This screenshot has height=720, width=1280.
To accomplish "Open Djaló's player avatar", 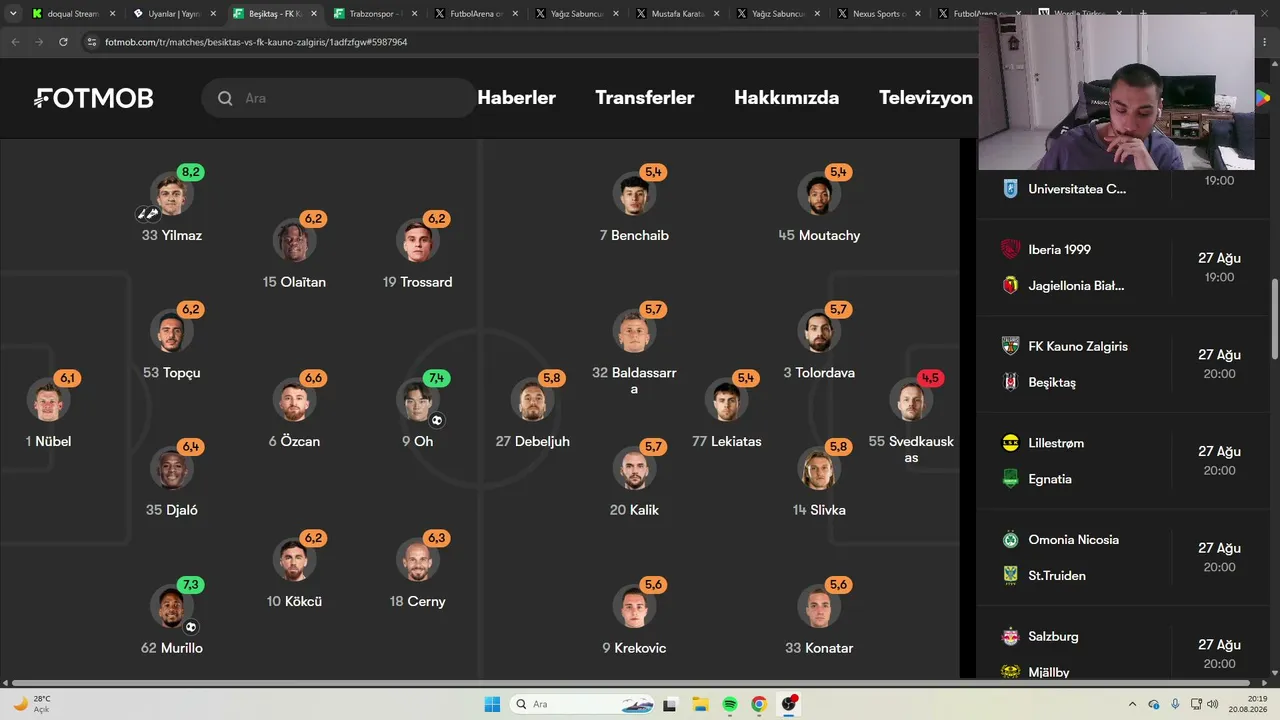I will [x=172, y=469].
